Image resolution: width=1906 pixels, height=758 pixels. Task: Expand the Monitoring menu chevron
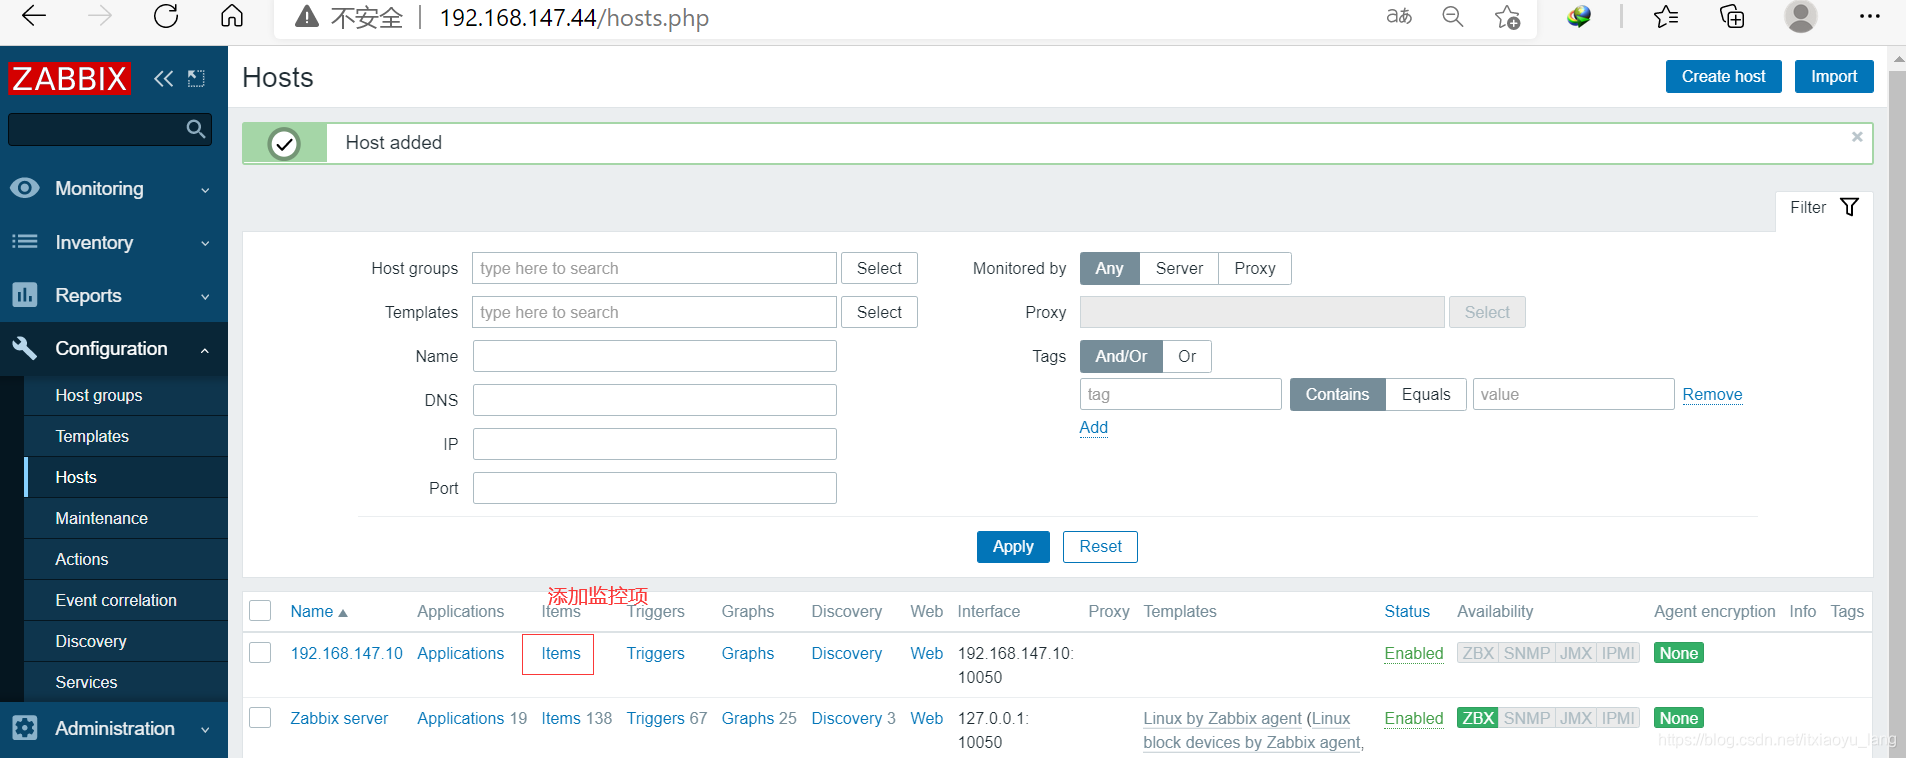pyautogui.click(x=205, y=190)
